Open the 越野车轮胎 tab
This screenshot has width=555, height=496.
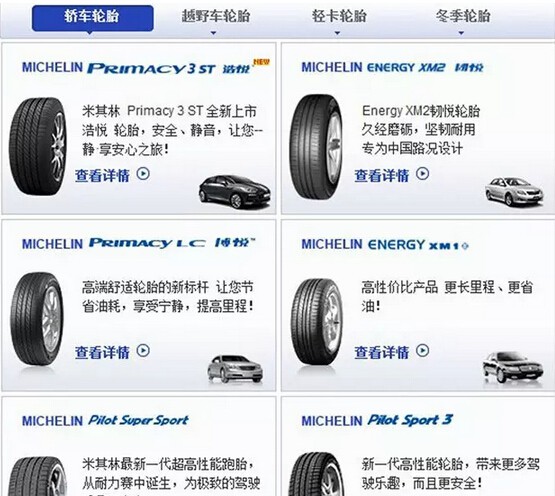pos(216,16)
